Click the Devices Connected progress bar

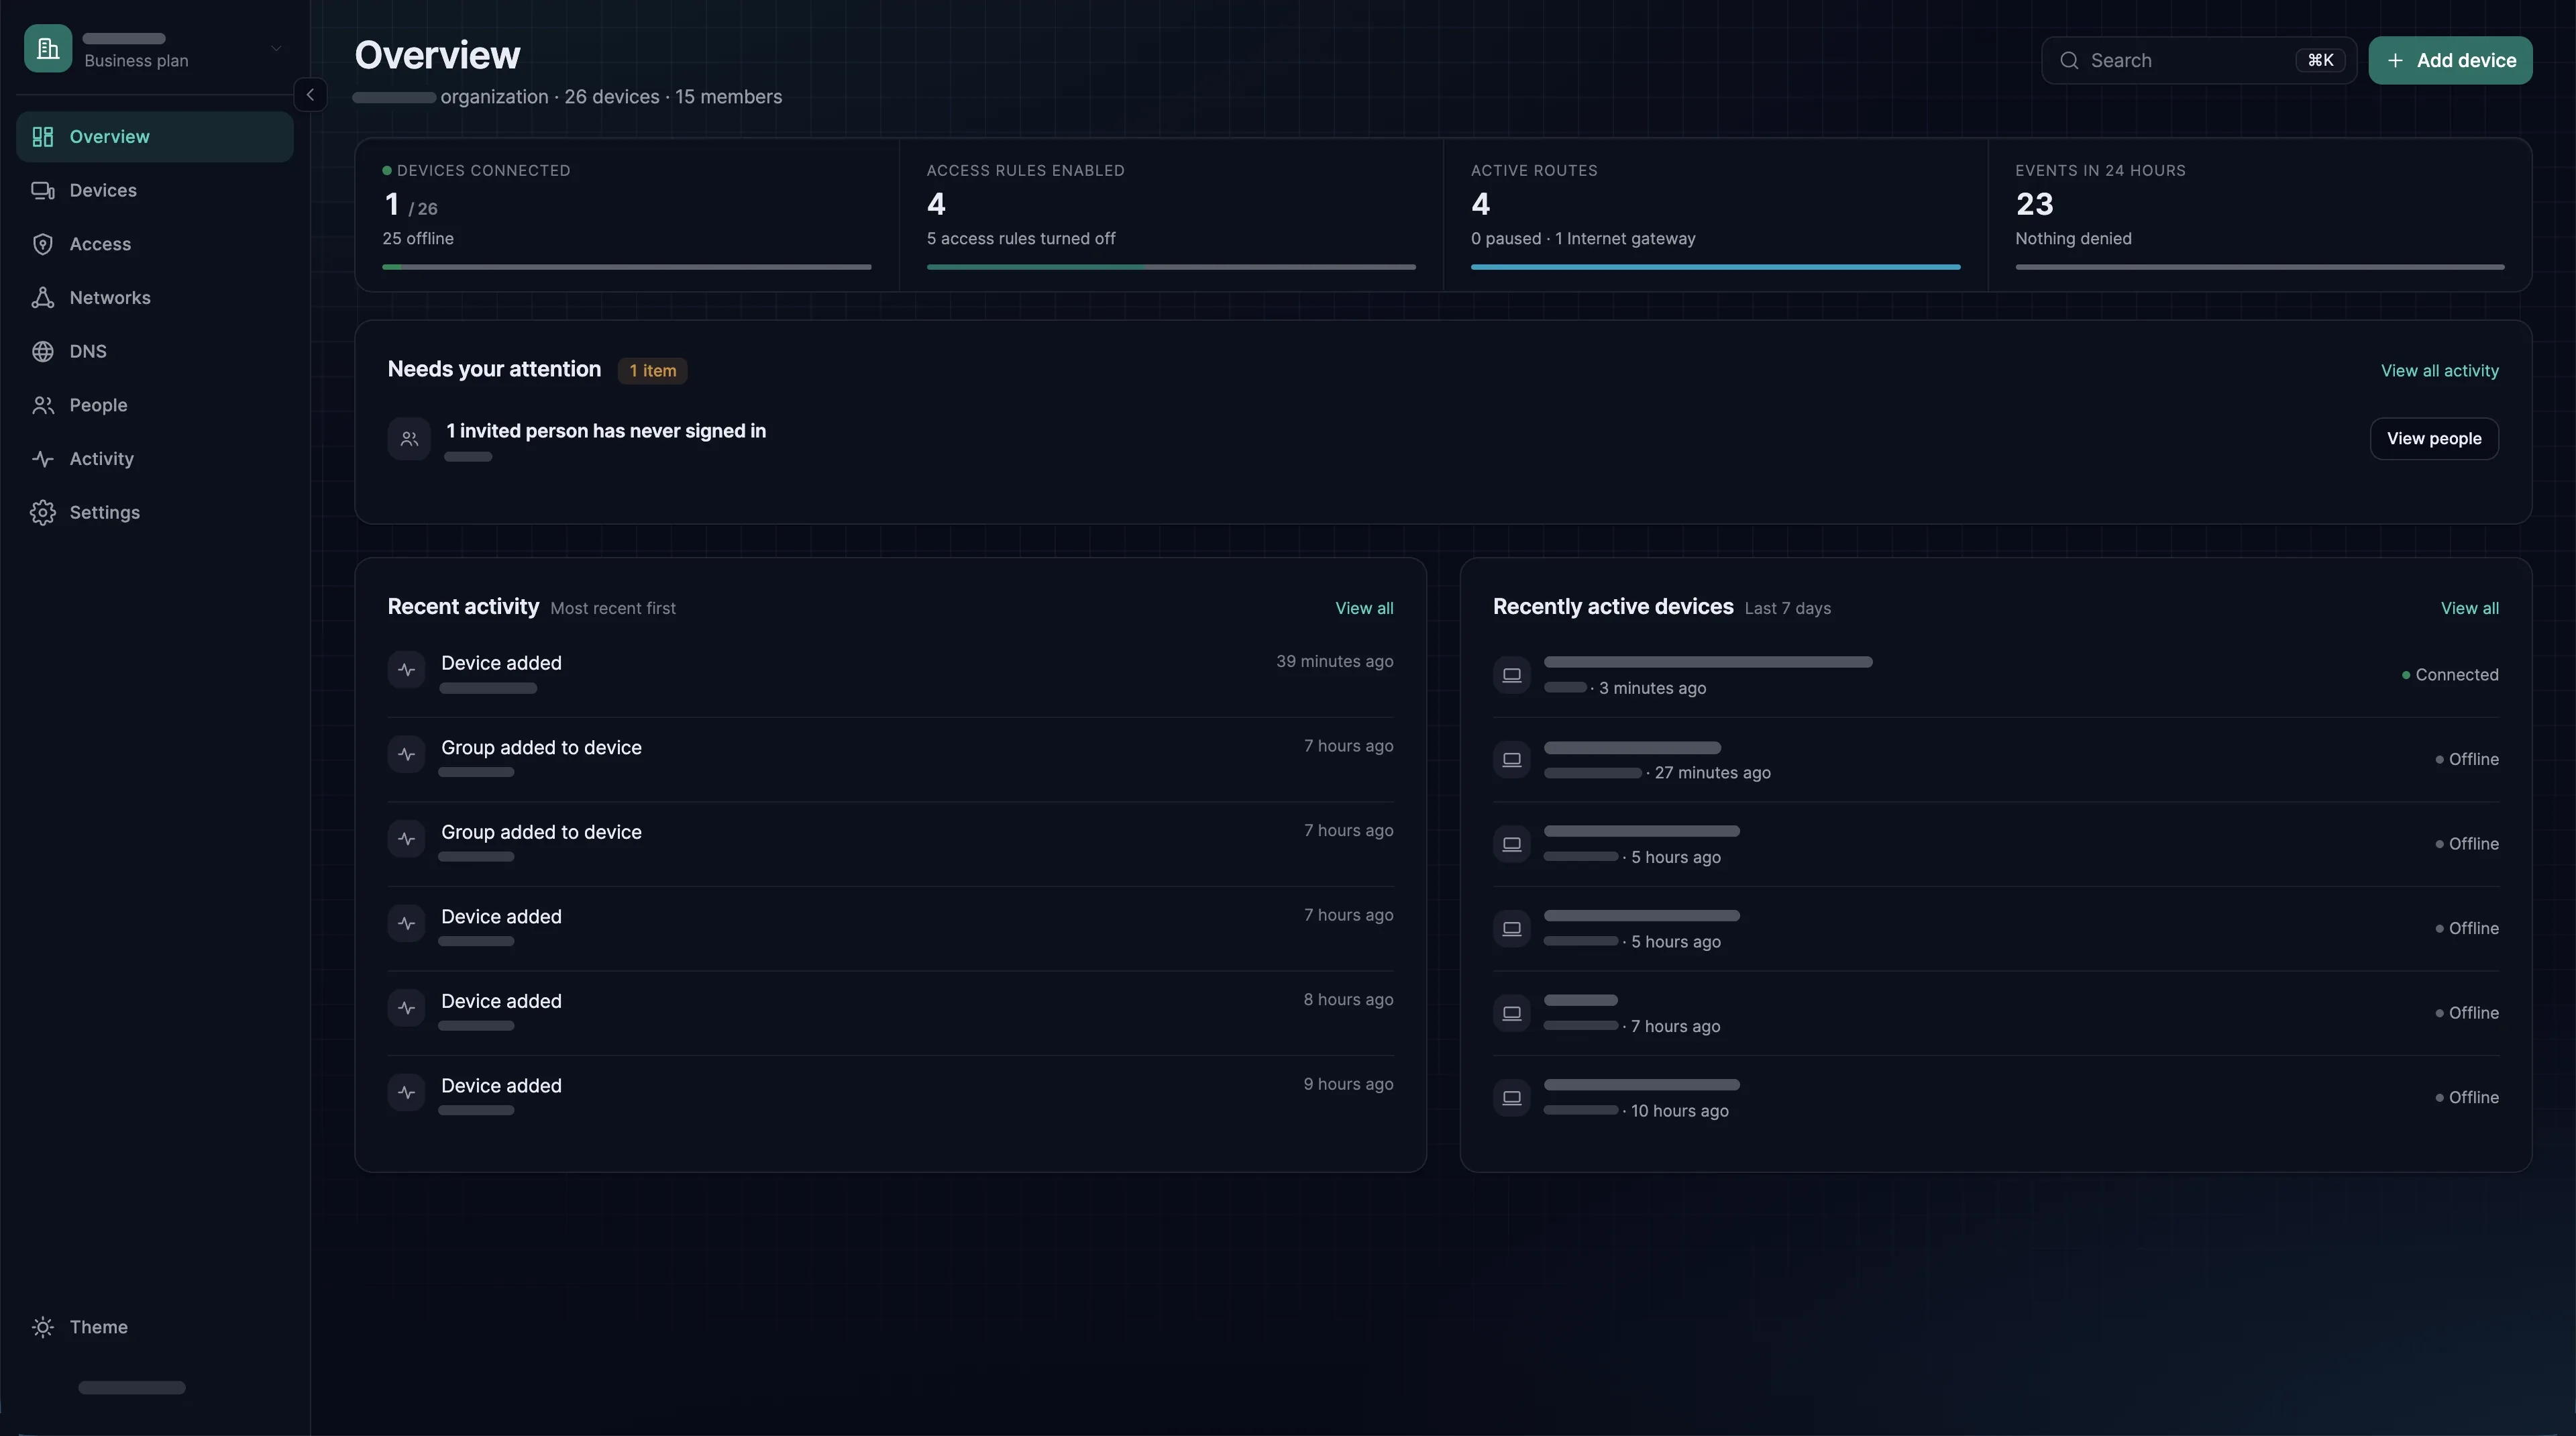point(627,267)
